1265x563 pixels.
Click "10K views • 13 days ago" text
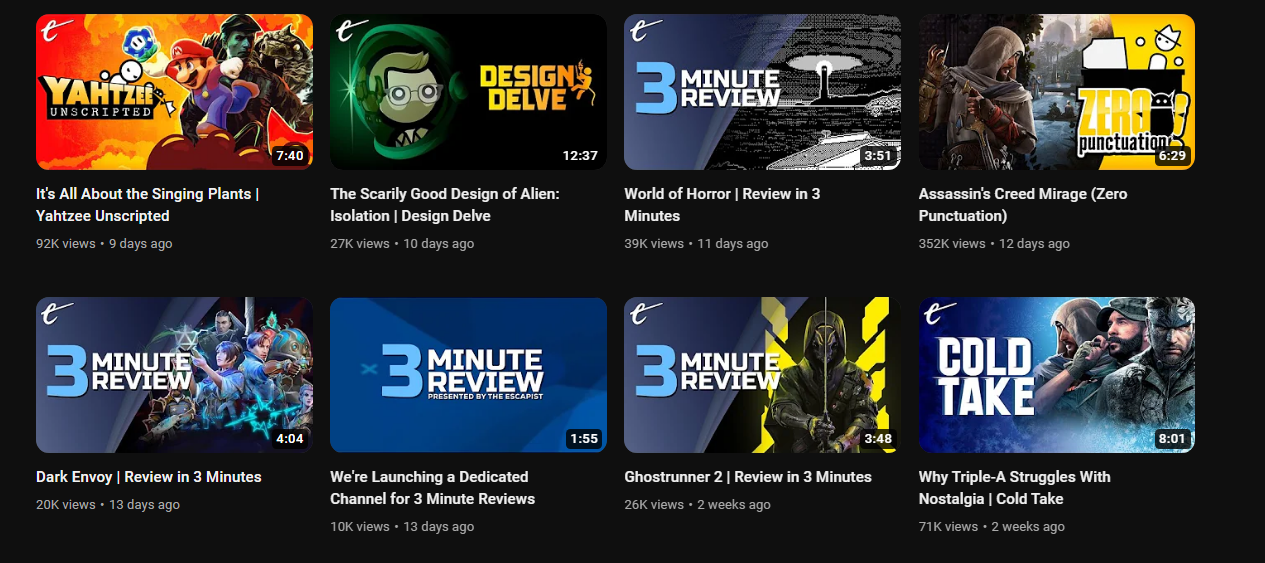click(x=402, y=526)
